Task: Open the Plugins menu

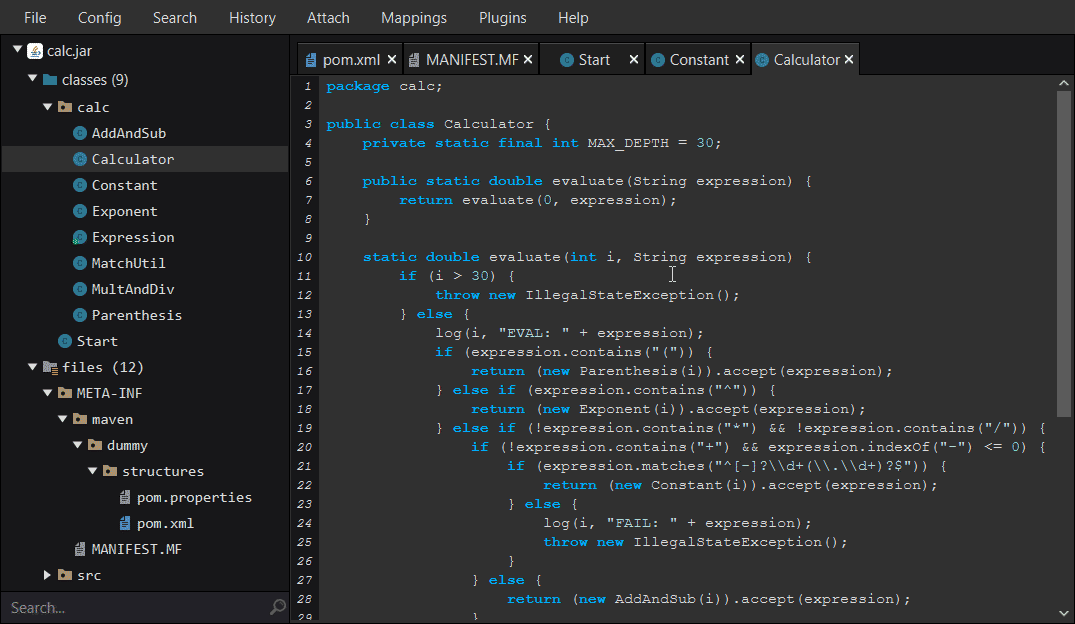Action: click(x=502, y=18)
